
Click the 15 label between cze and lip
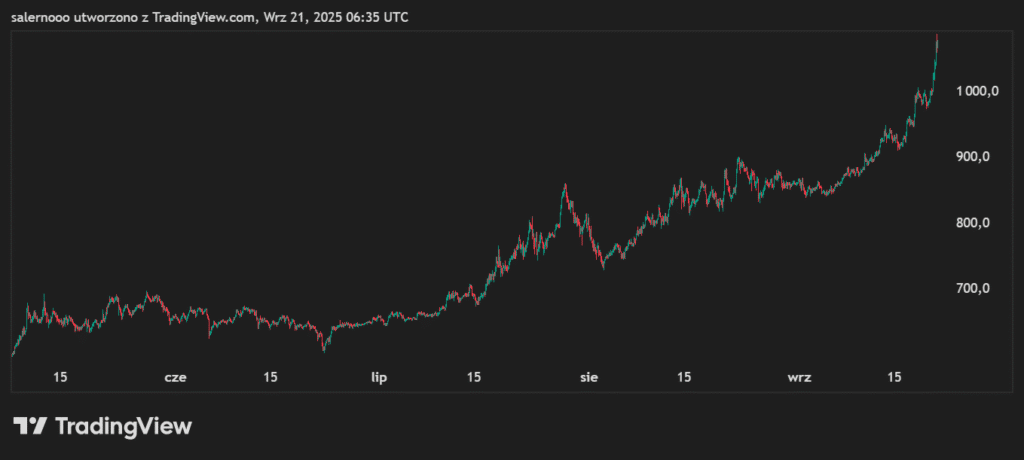click(x=270, y=377)
